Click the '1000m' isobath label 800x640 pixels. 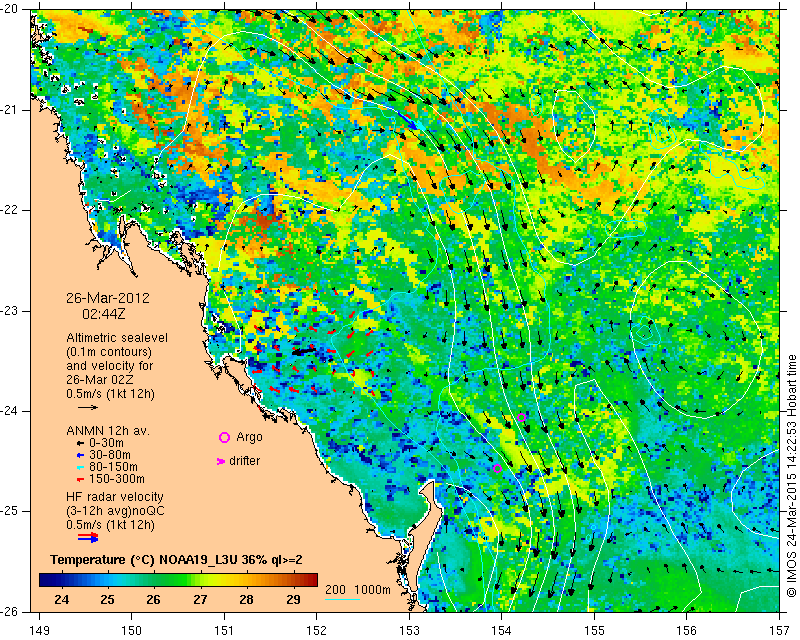click(372, 590)
